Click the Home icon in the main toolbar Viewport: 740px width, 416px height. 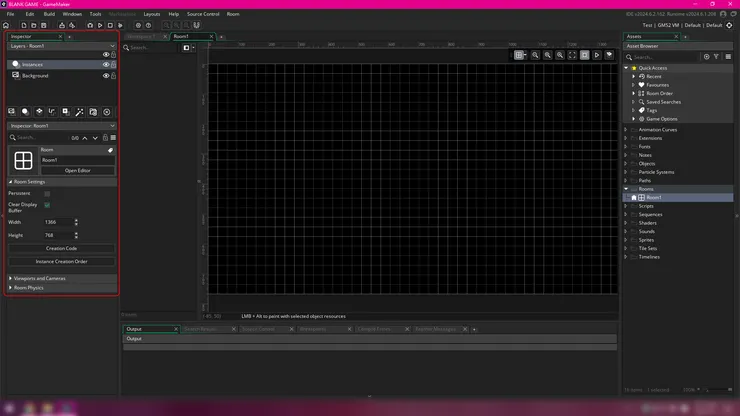[7, 25]
